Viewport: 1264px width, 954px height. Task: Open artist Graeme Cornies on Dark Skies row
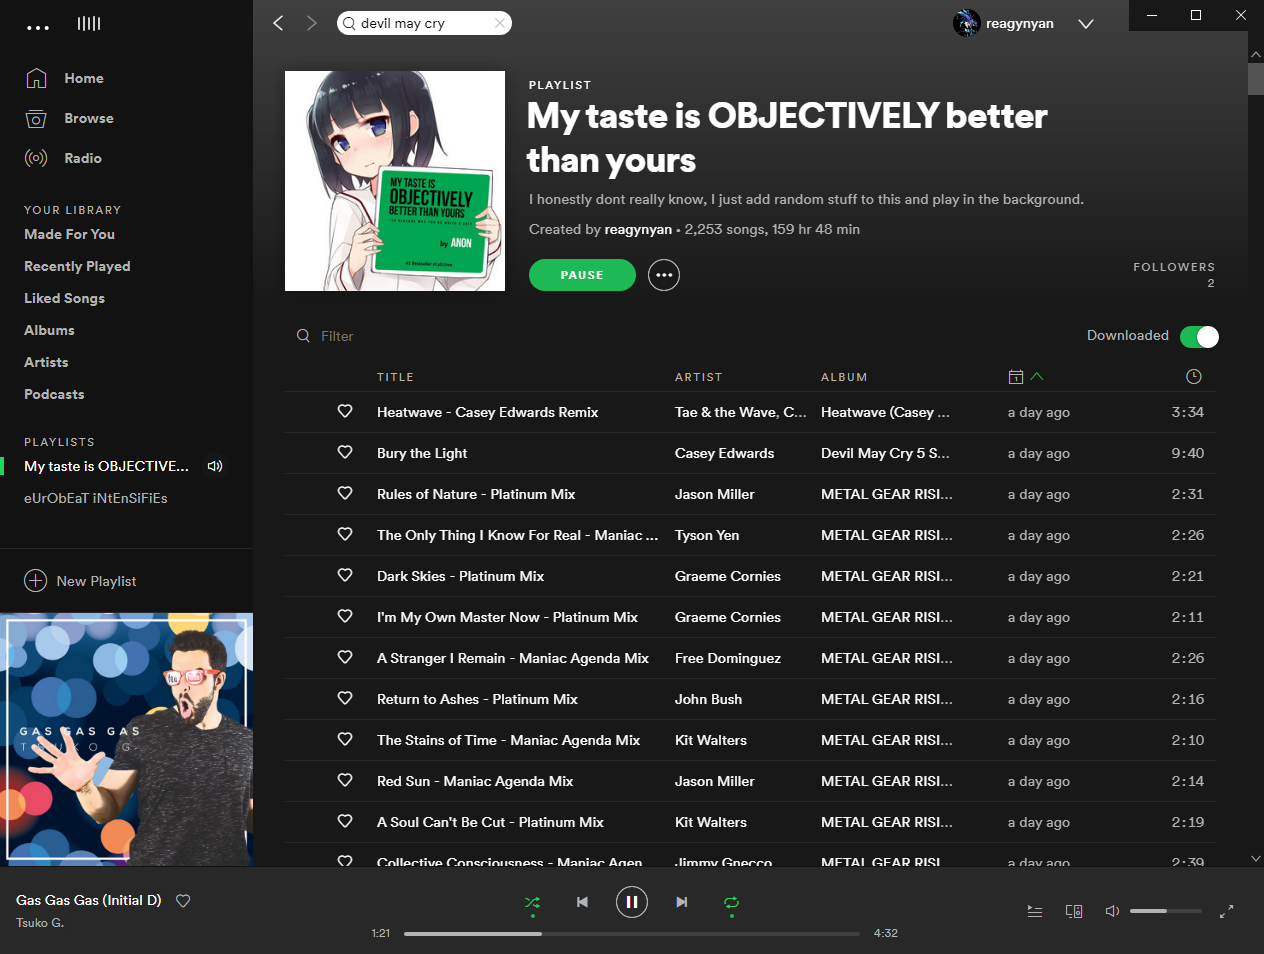click(x=728, y=576)
